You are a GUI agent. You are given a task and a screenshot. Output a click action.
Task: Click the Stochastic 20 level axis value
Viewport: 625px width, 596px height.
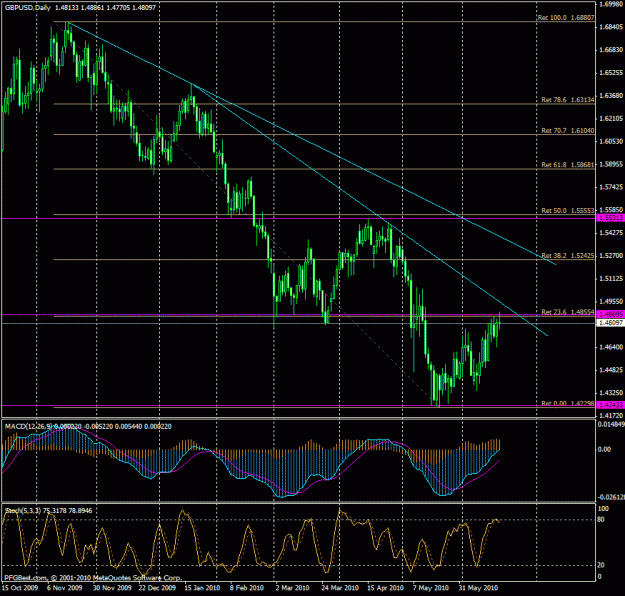(601, 565)
